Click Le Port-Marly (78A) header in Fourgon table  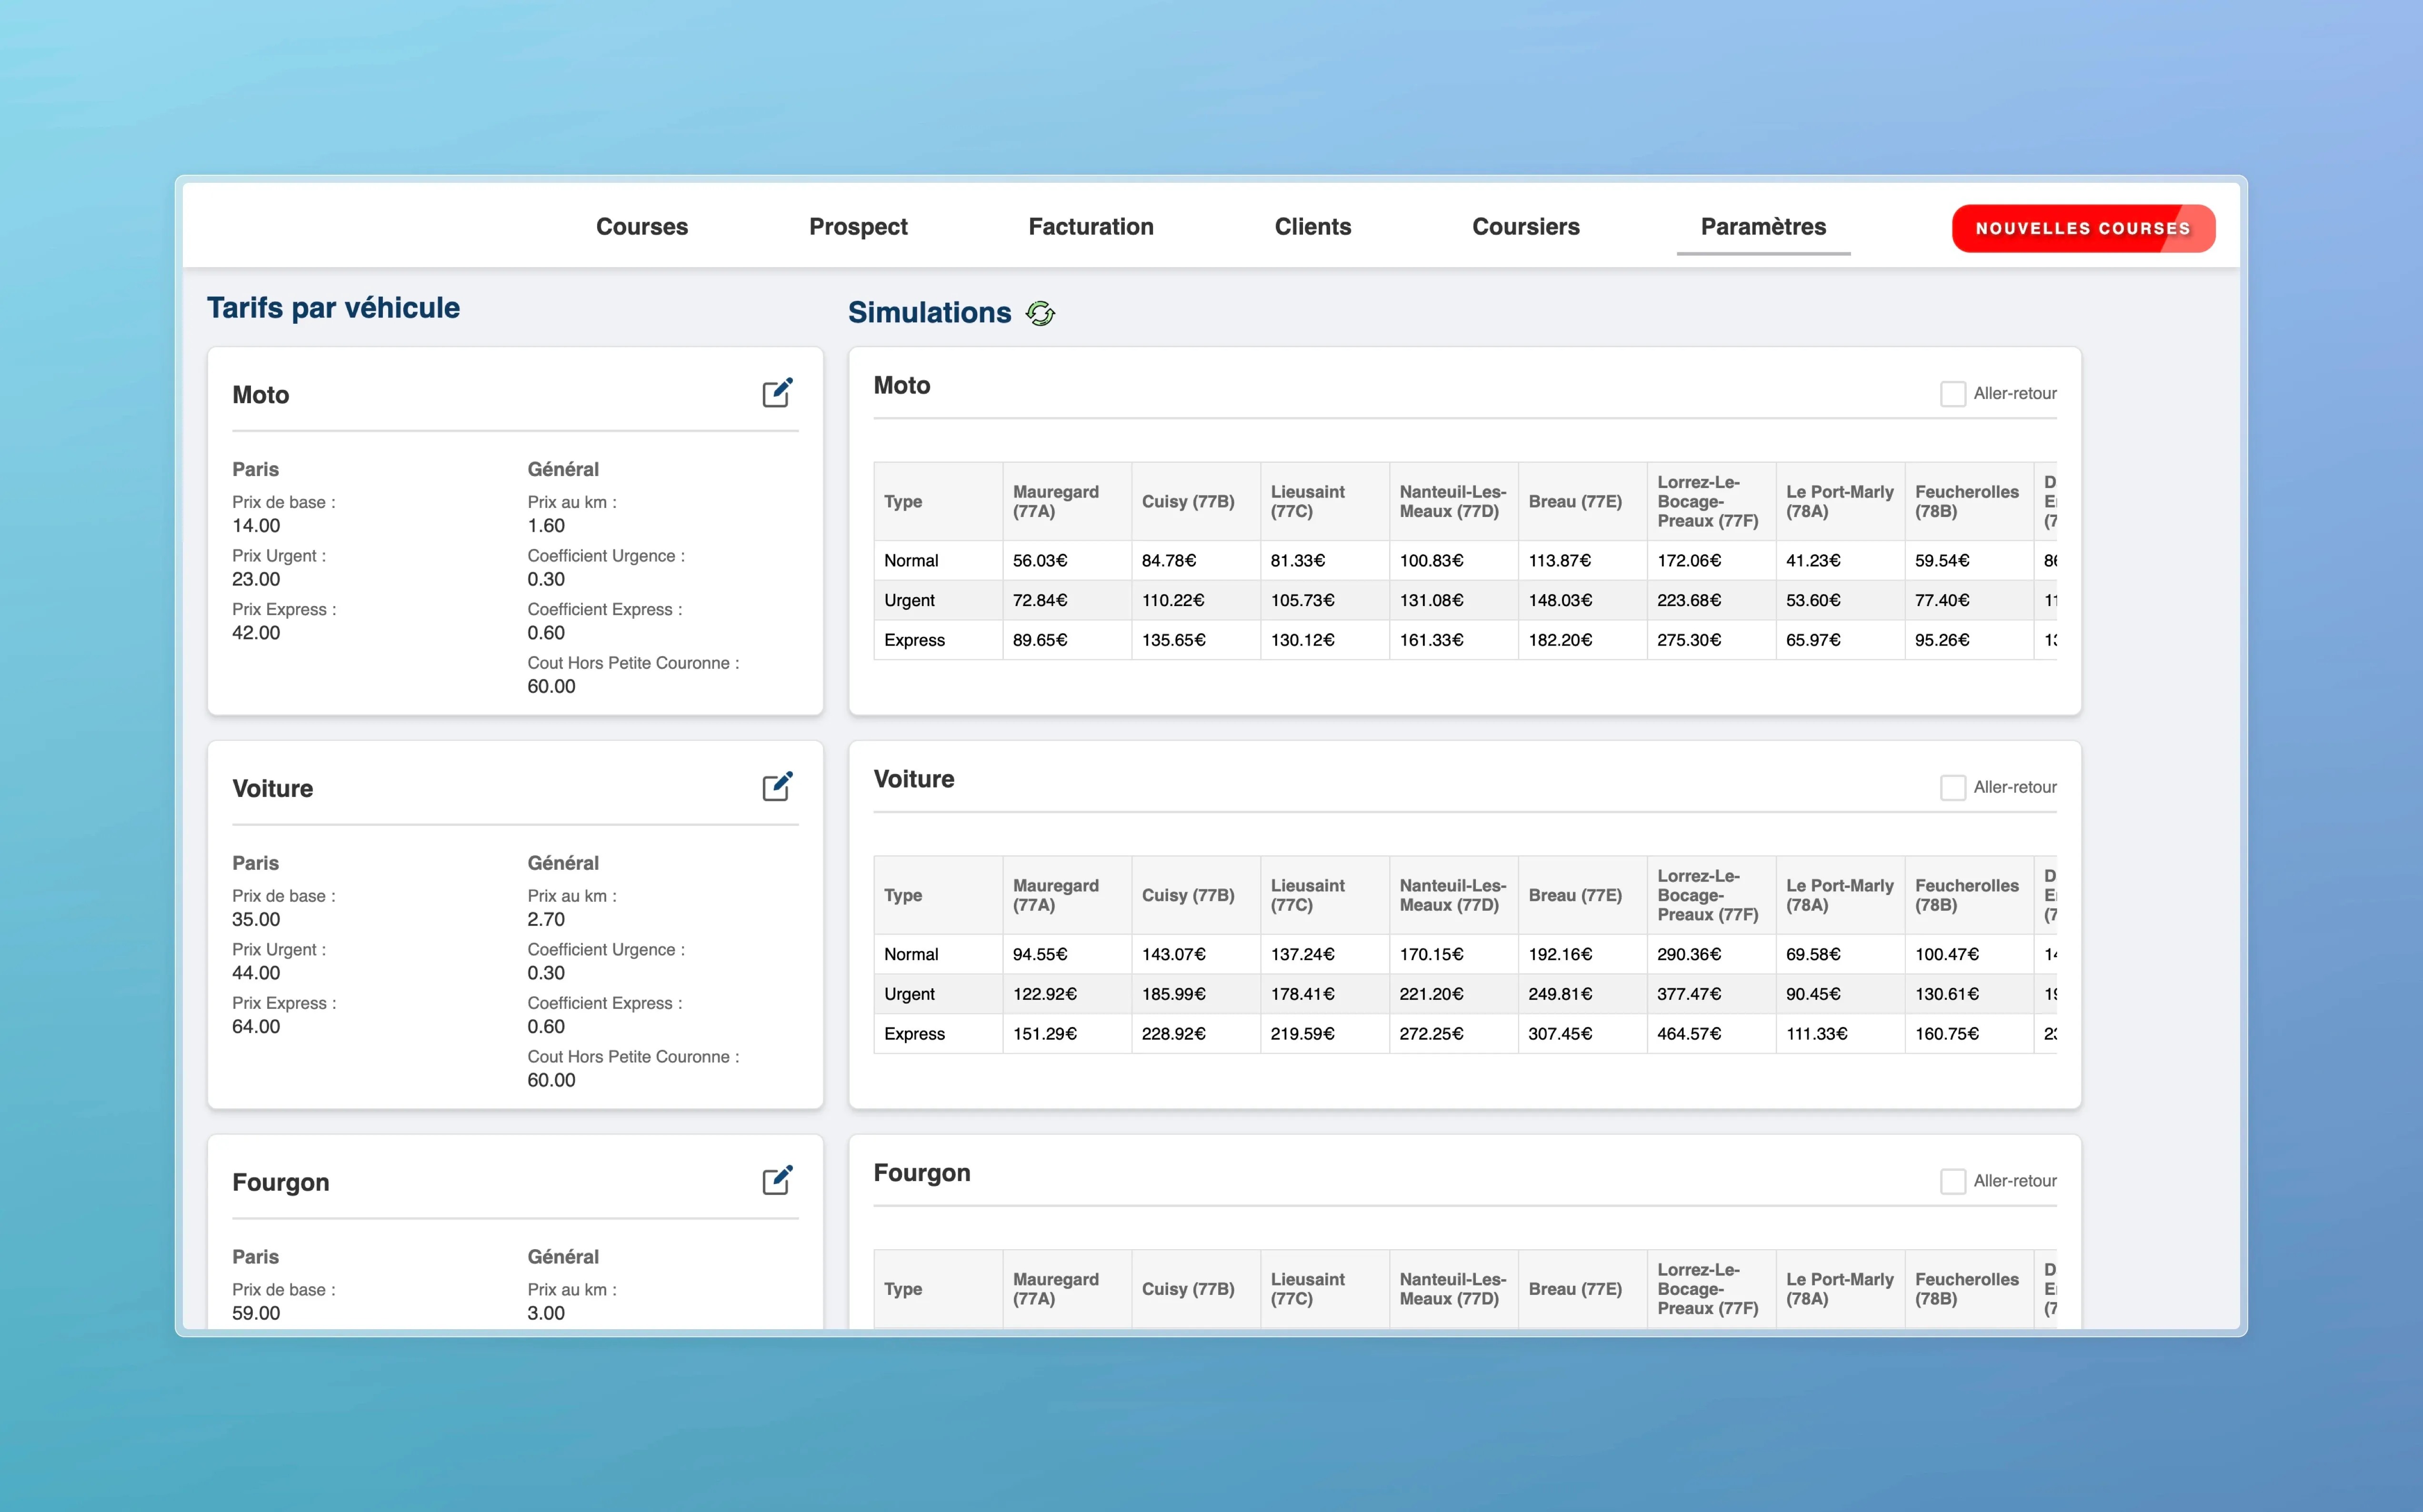[1839, 1289]
